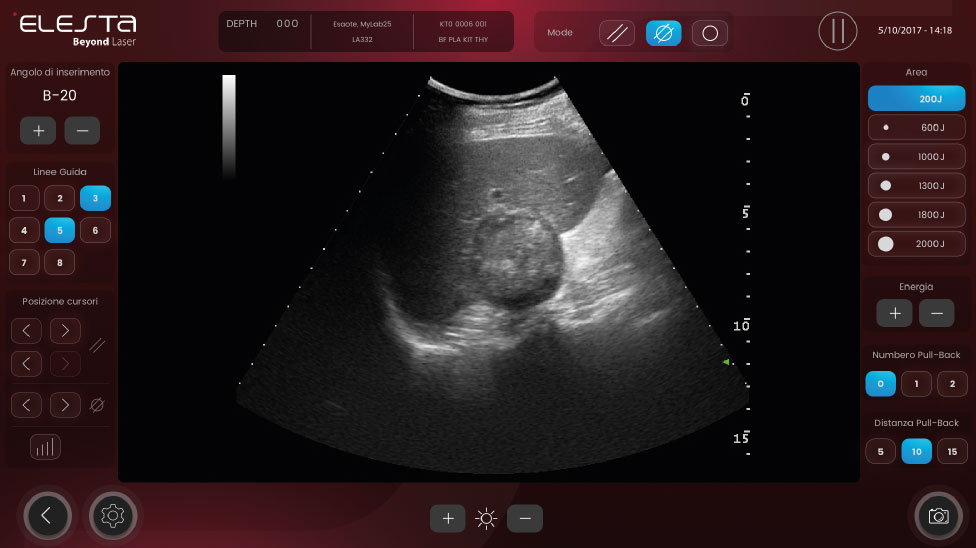The image size is (976, 548).
Task: Decrease the image brightness with minus
Action: click(525, 518)
